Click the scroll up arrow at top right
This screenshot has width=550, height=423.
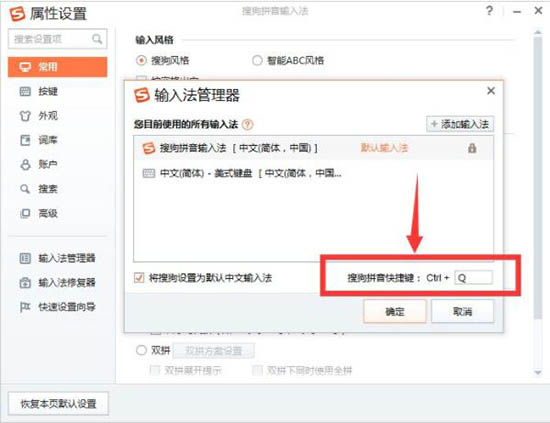click(x=538, y=33)
